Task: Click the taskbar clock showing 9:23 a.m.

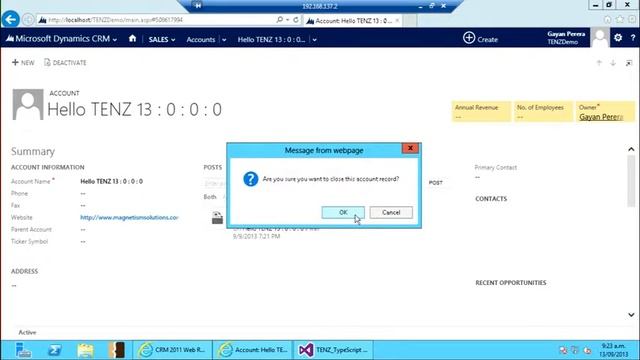Action: (x=613, y=350)
